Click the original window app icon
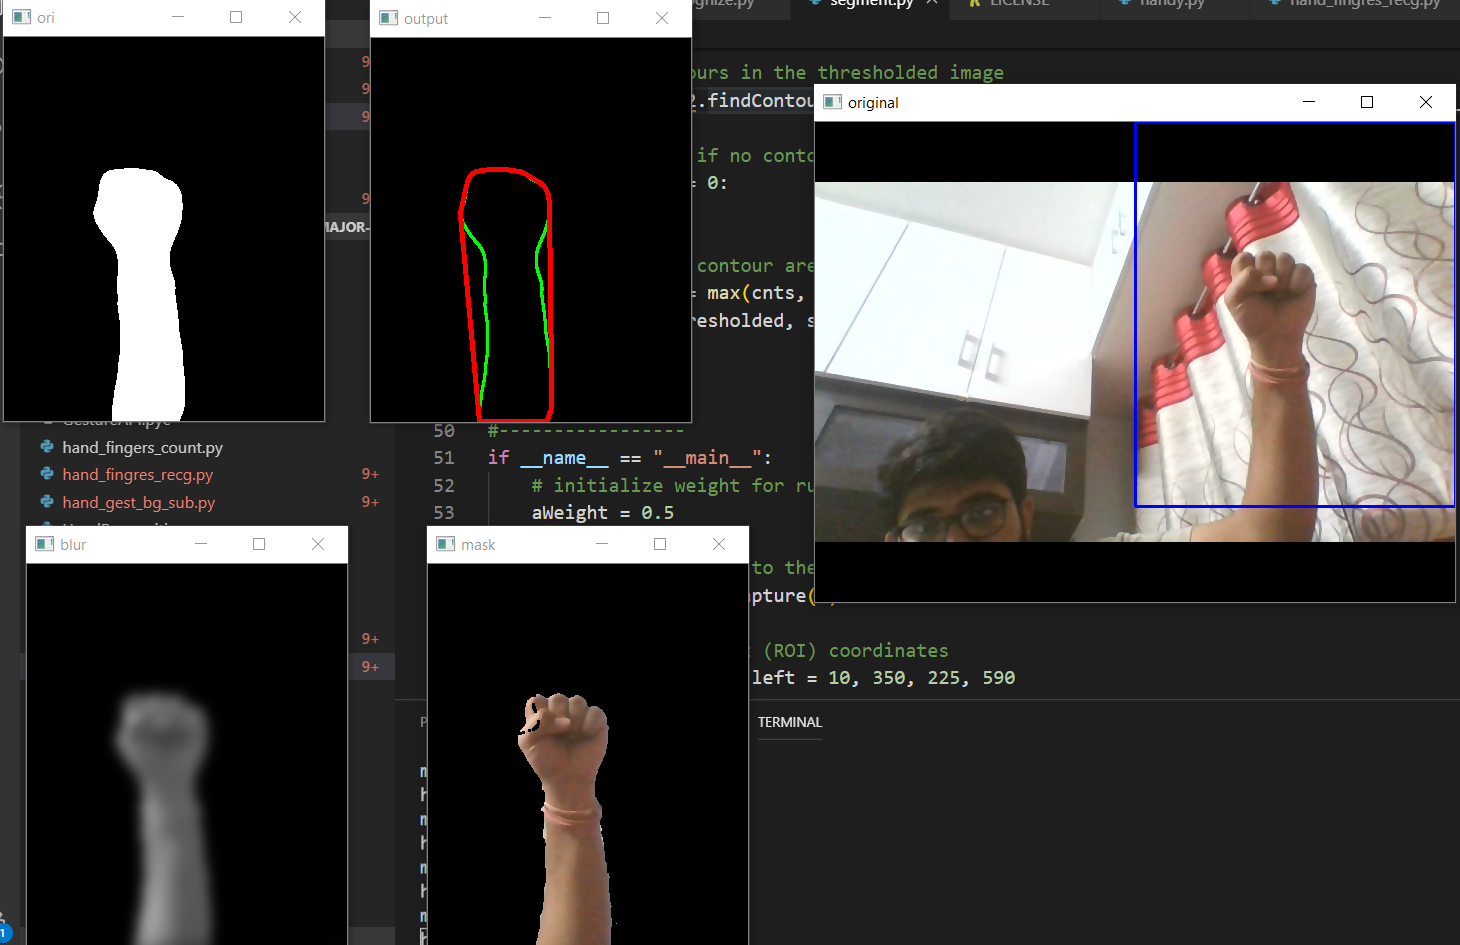 click(x=832, y=102)
